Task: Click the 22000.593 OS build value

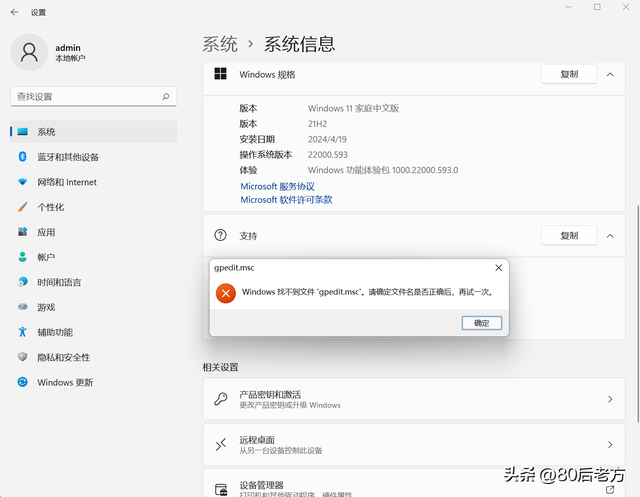Action: (x=328, y=155)
